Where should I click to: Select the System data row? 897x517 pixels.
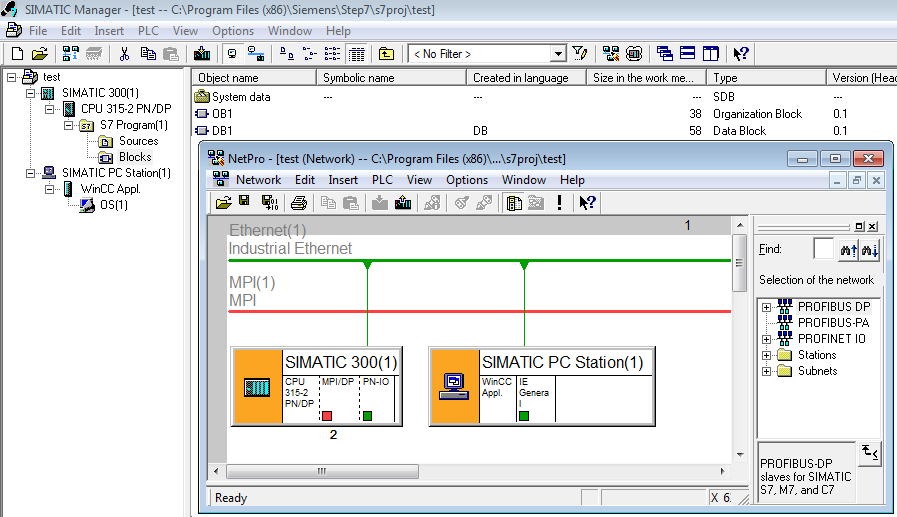[544, 97]
